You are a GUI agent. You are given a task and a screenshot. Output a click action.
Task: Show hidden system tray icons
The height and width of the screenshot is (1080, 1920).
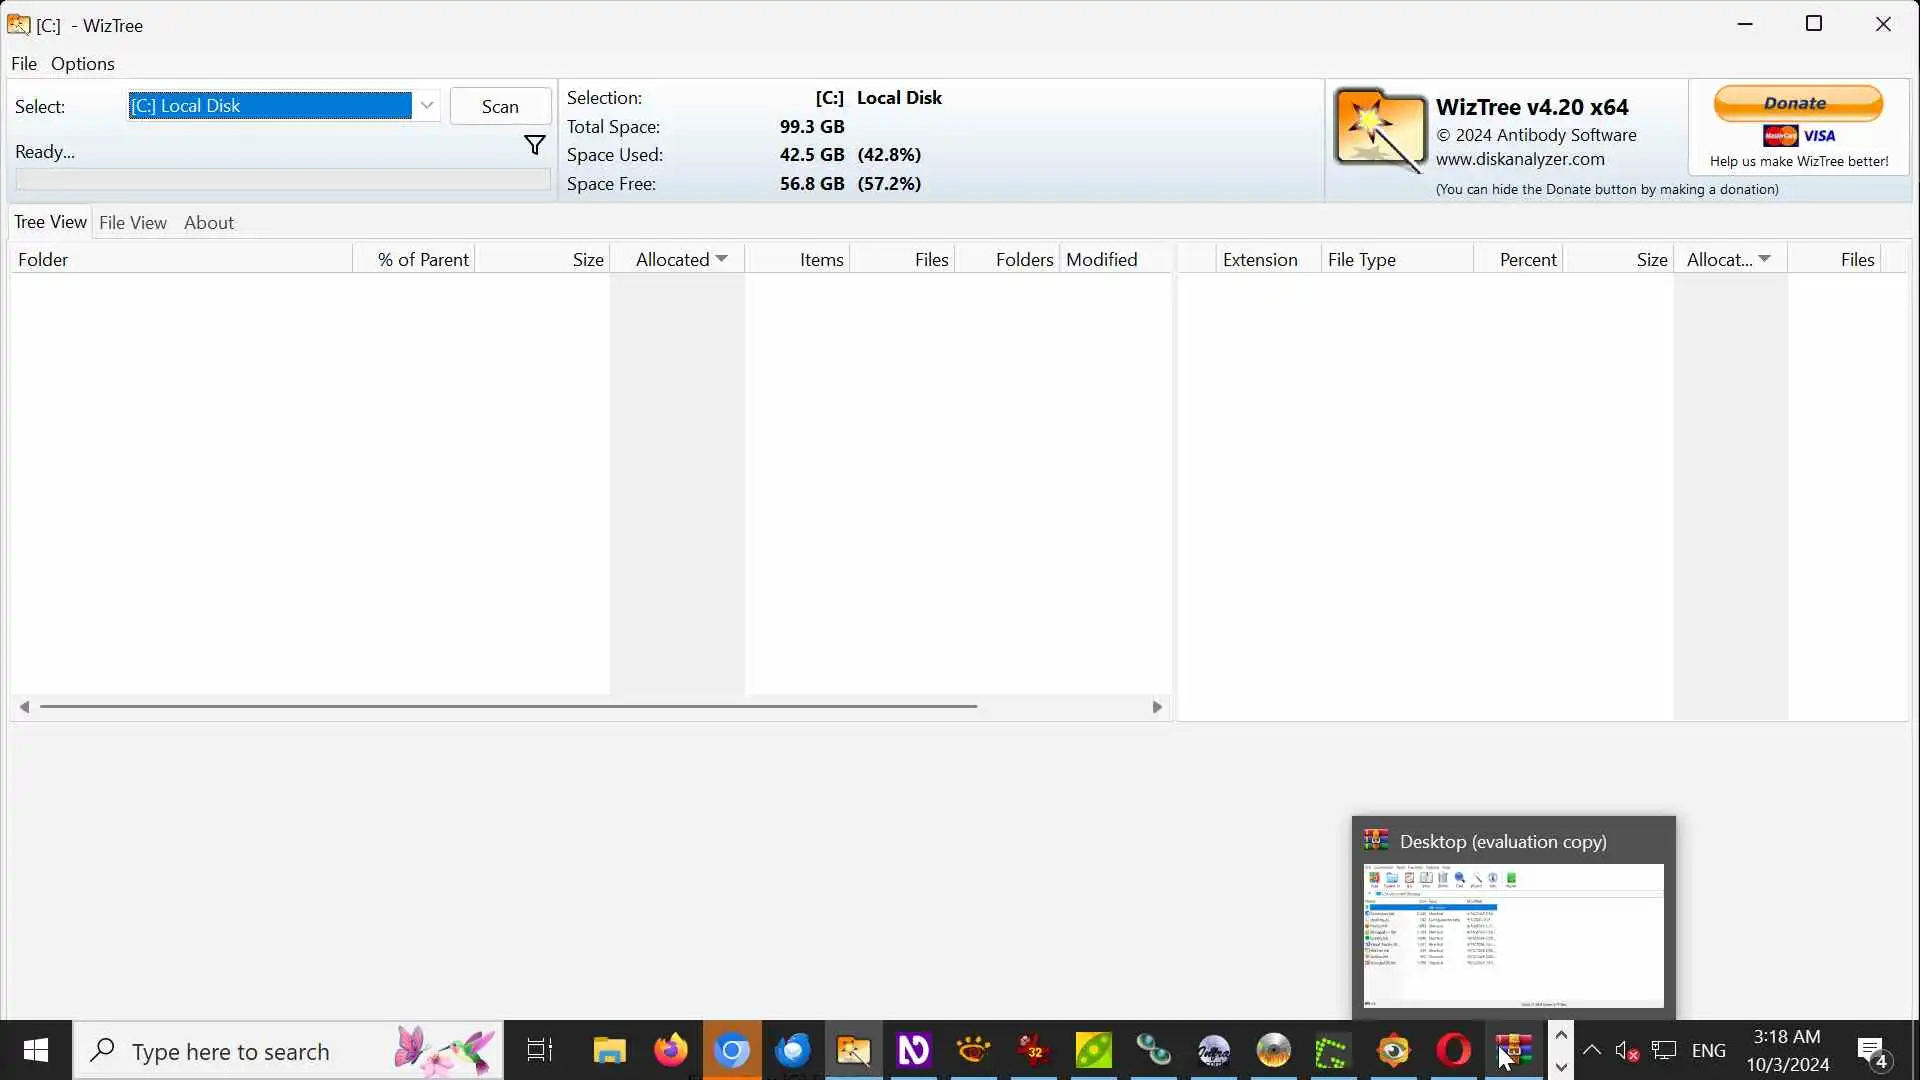coord(1591,1051)
